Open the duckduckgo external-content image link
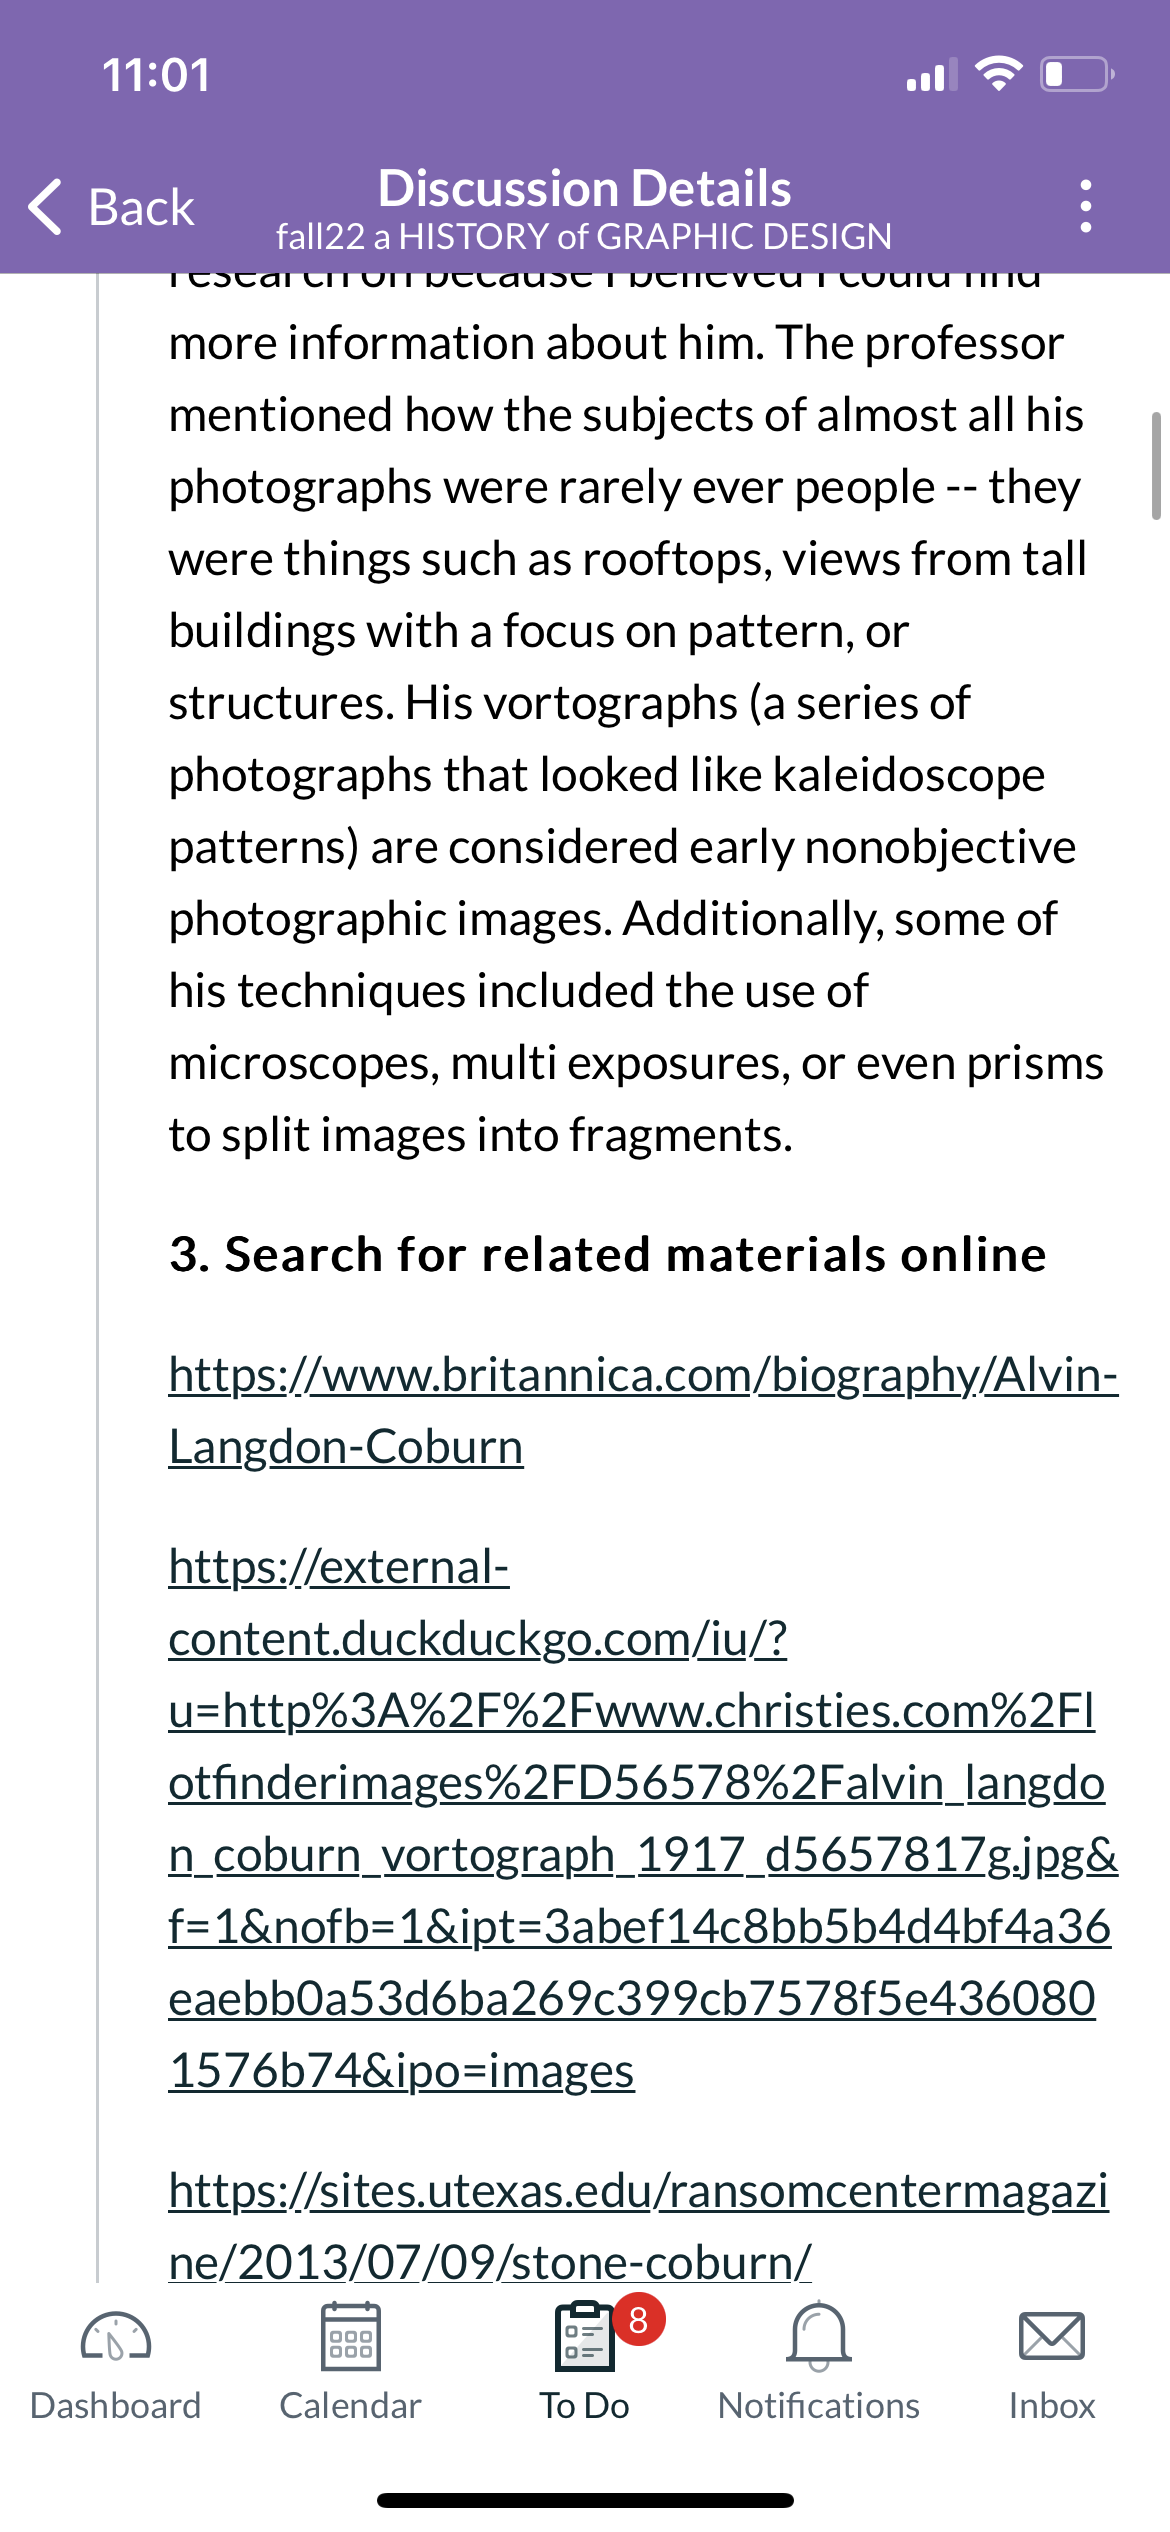 [x=643, y=1819]
